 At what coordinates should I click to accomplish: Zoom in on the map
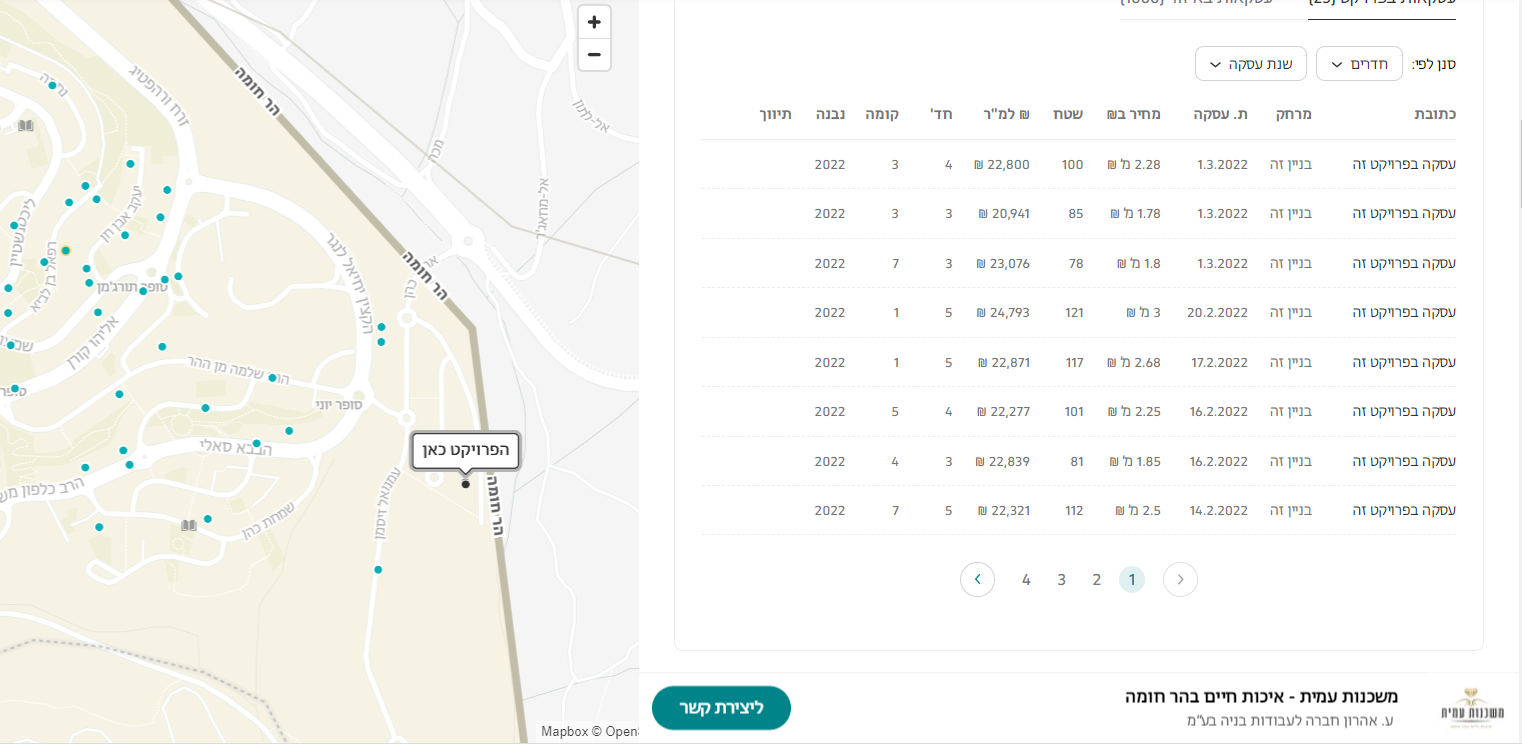pyautogui.click(x=594, y=22)
